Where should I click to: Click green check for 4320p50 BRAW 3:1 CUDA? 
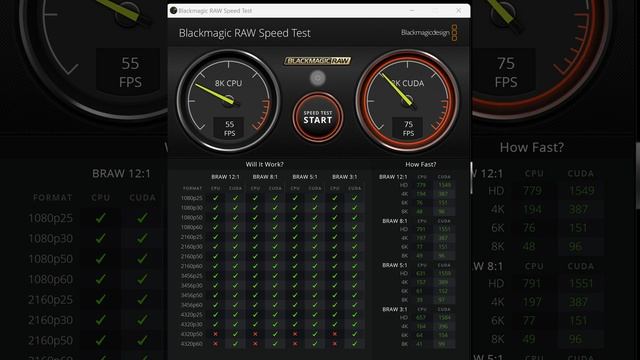(355, 334)
